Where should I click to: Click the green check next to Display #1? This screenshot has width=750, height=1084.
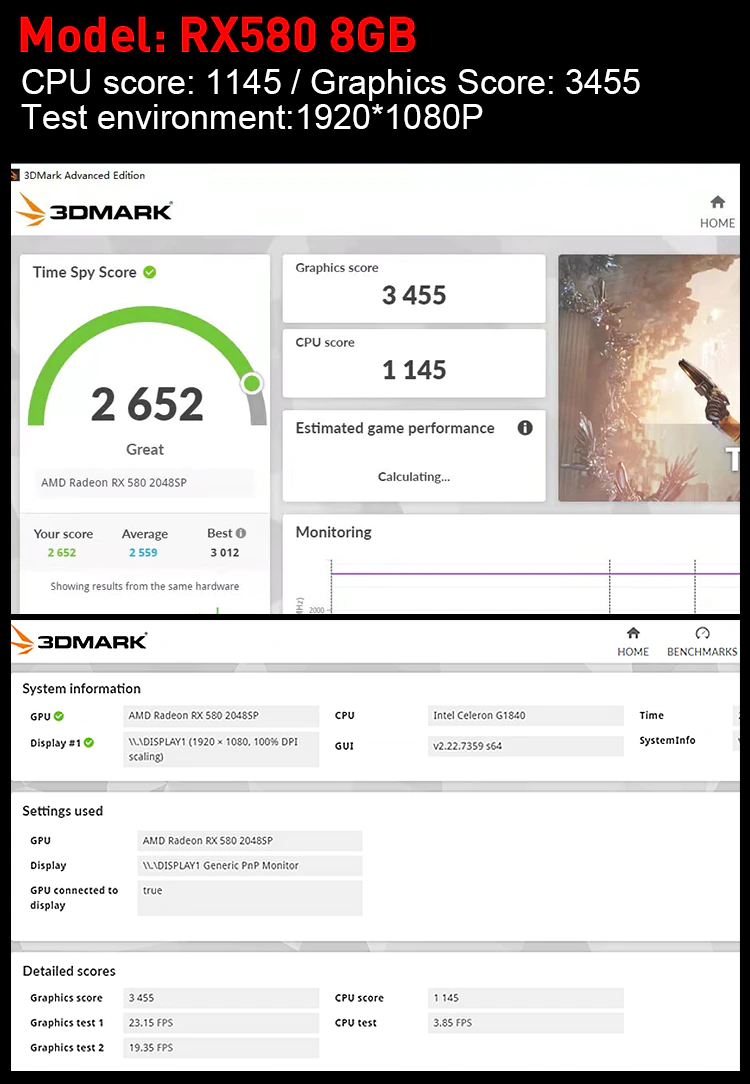88,742
